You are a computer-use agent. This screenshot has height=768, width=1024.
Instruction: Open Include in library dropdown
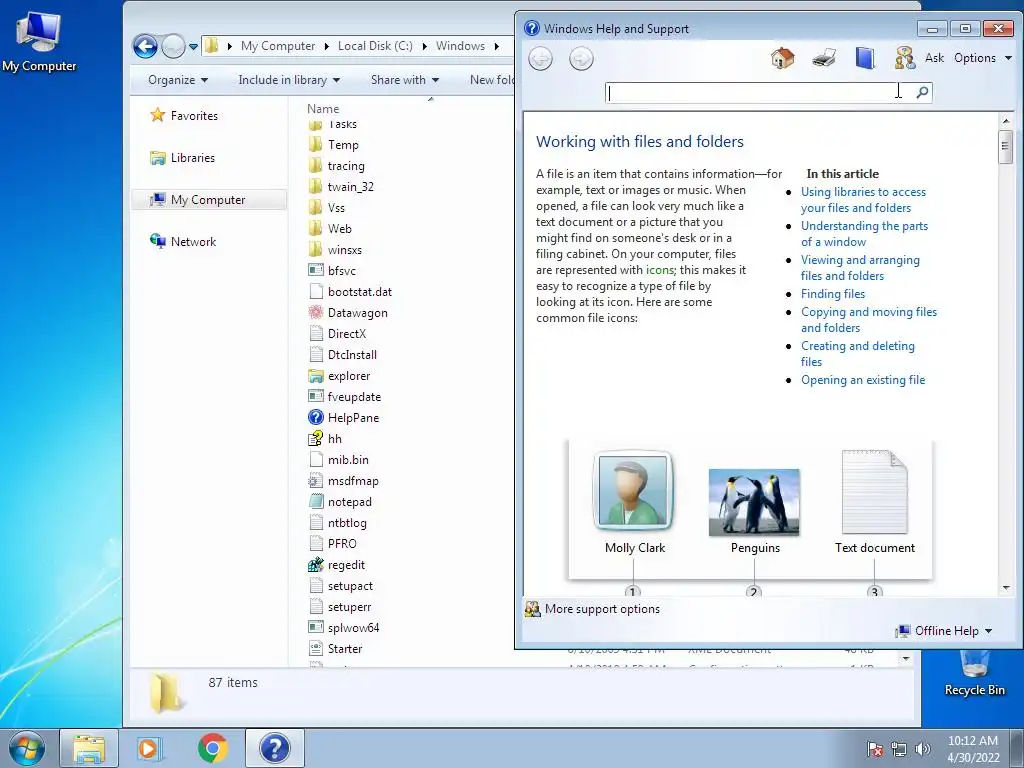pyautogui.click(x=289, y=80)
